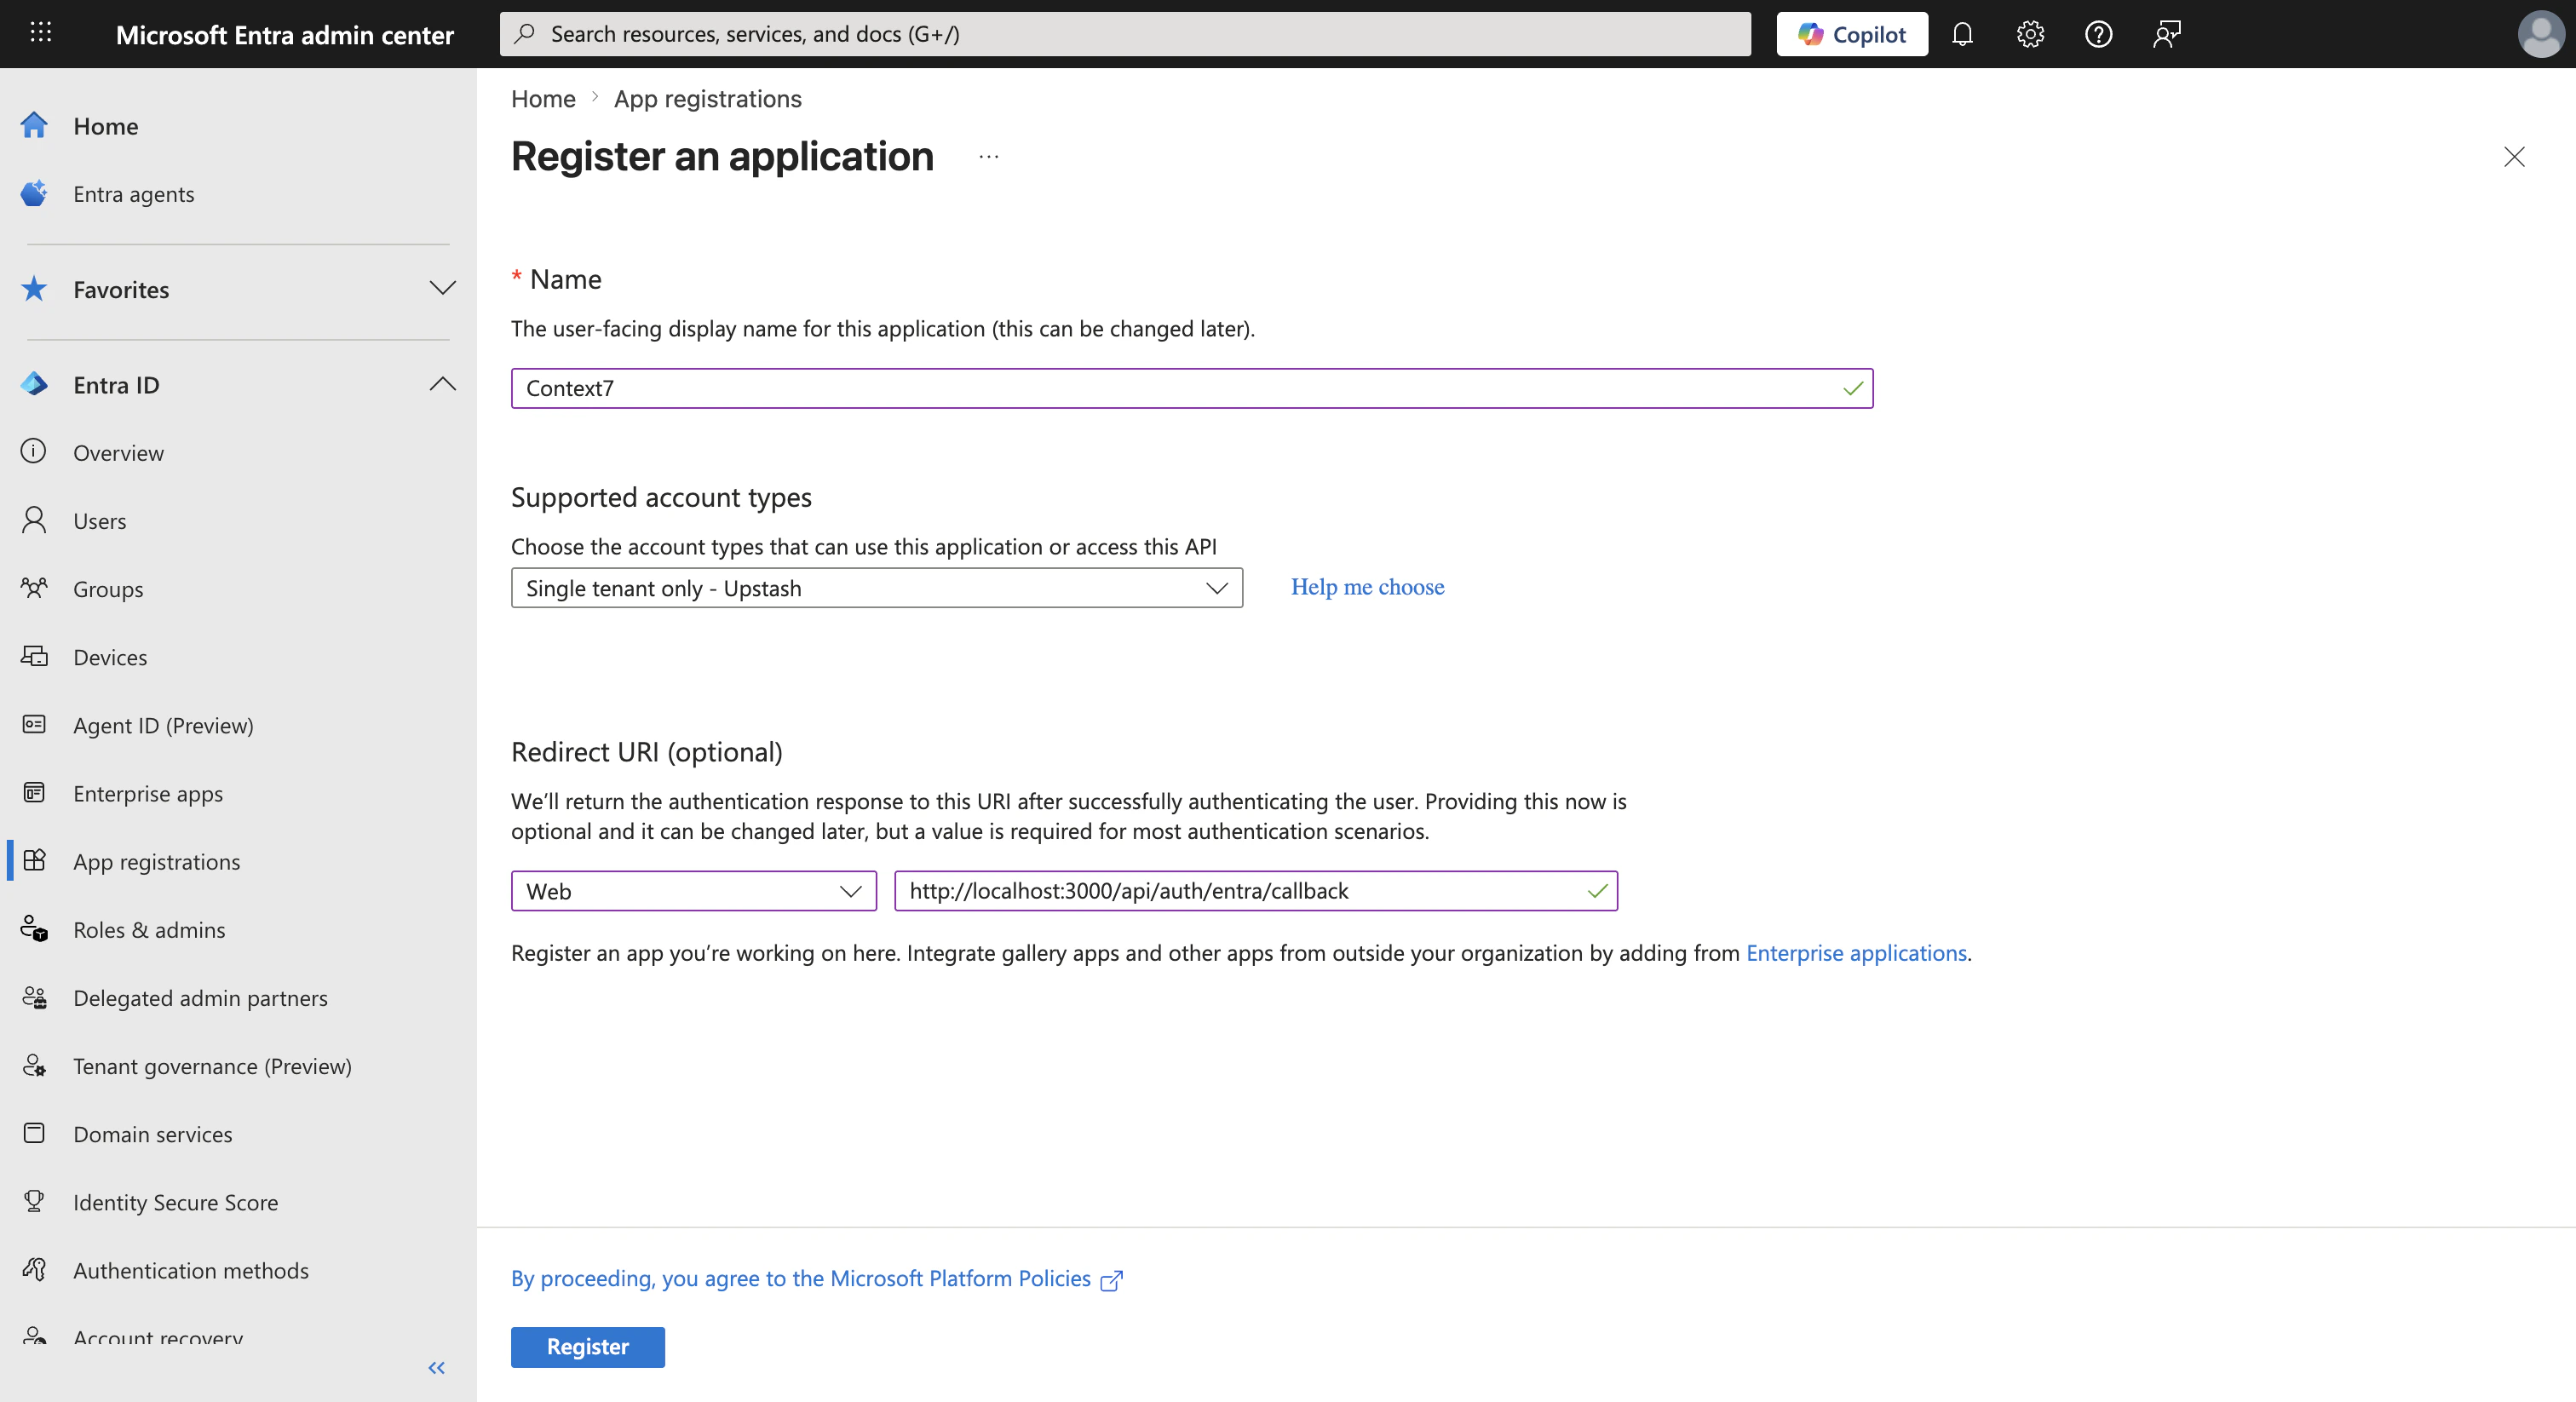Click the Favorites star icon

point(34,289)
